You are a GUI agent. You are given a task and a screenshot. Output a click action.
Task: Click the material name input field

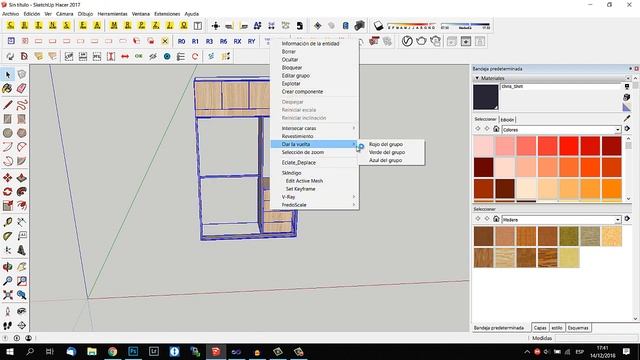pyautogui.click(x=560, y=87)
